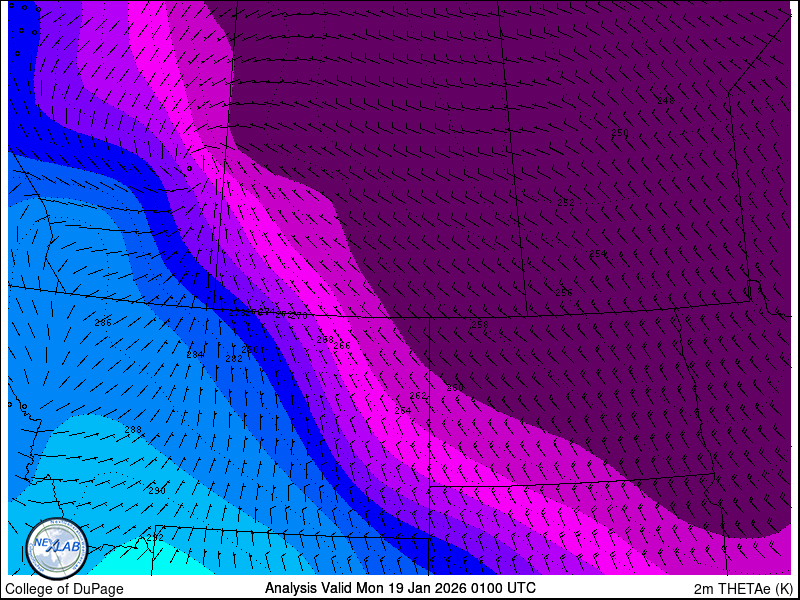The width and height of the screenshot is (800, 600).
Task: Click the 2m THETAe (K) title
Action: (x=744, y=589)
